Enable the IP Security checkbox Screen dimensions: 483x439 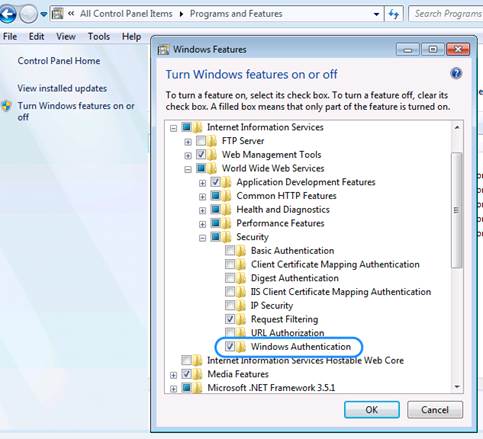click(x=230, y=305)
